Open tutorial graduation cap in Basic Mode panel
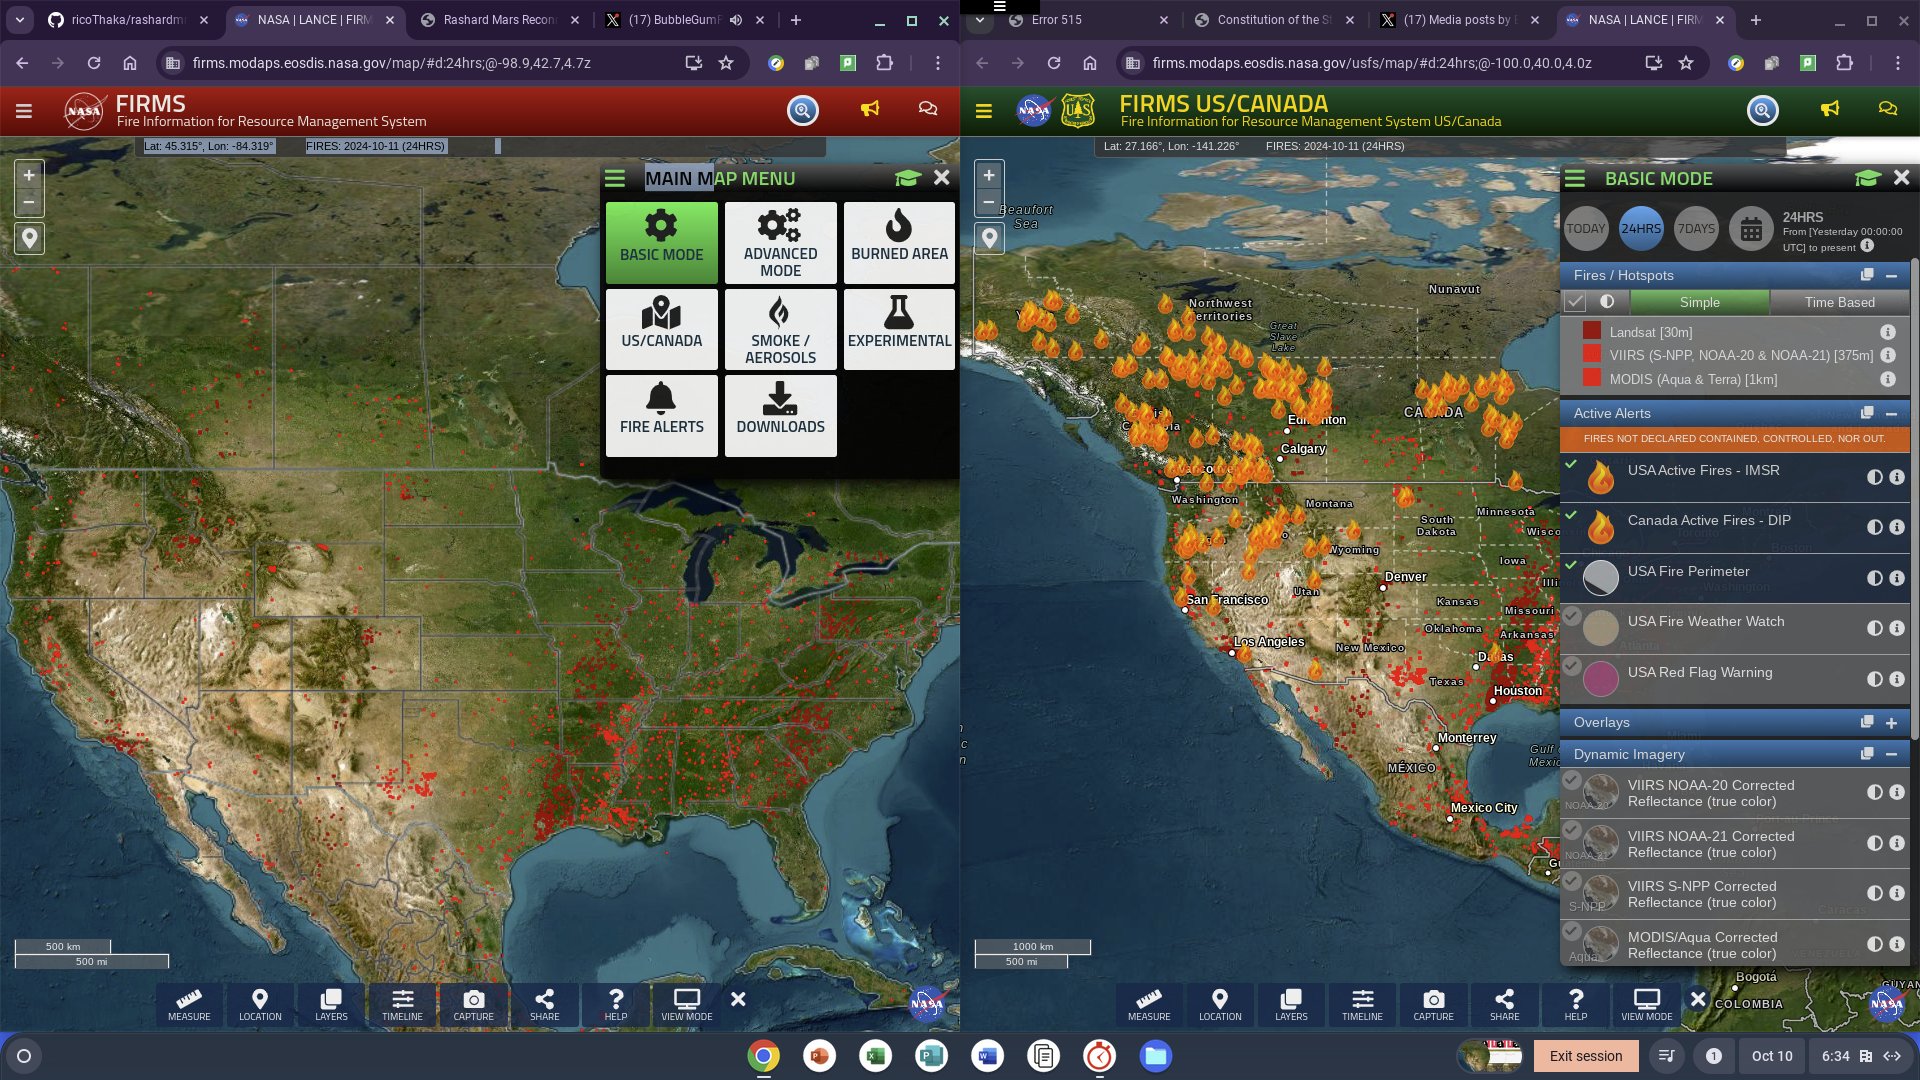 pyautogui.click(x=1867, y=178)
